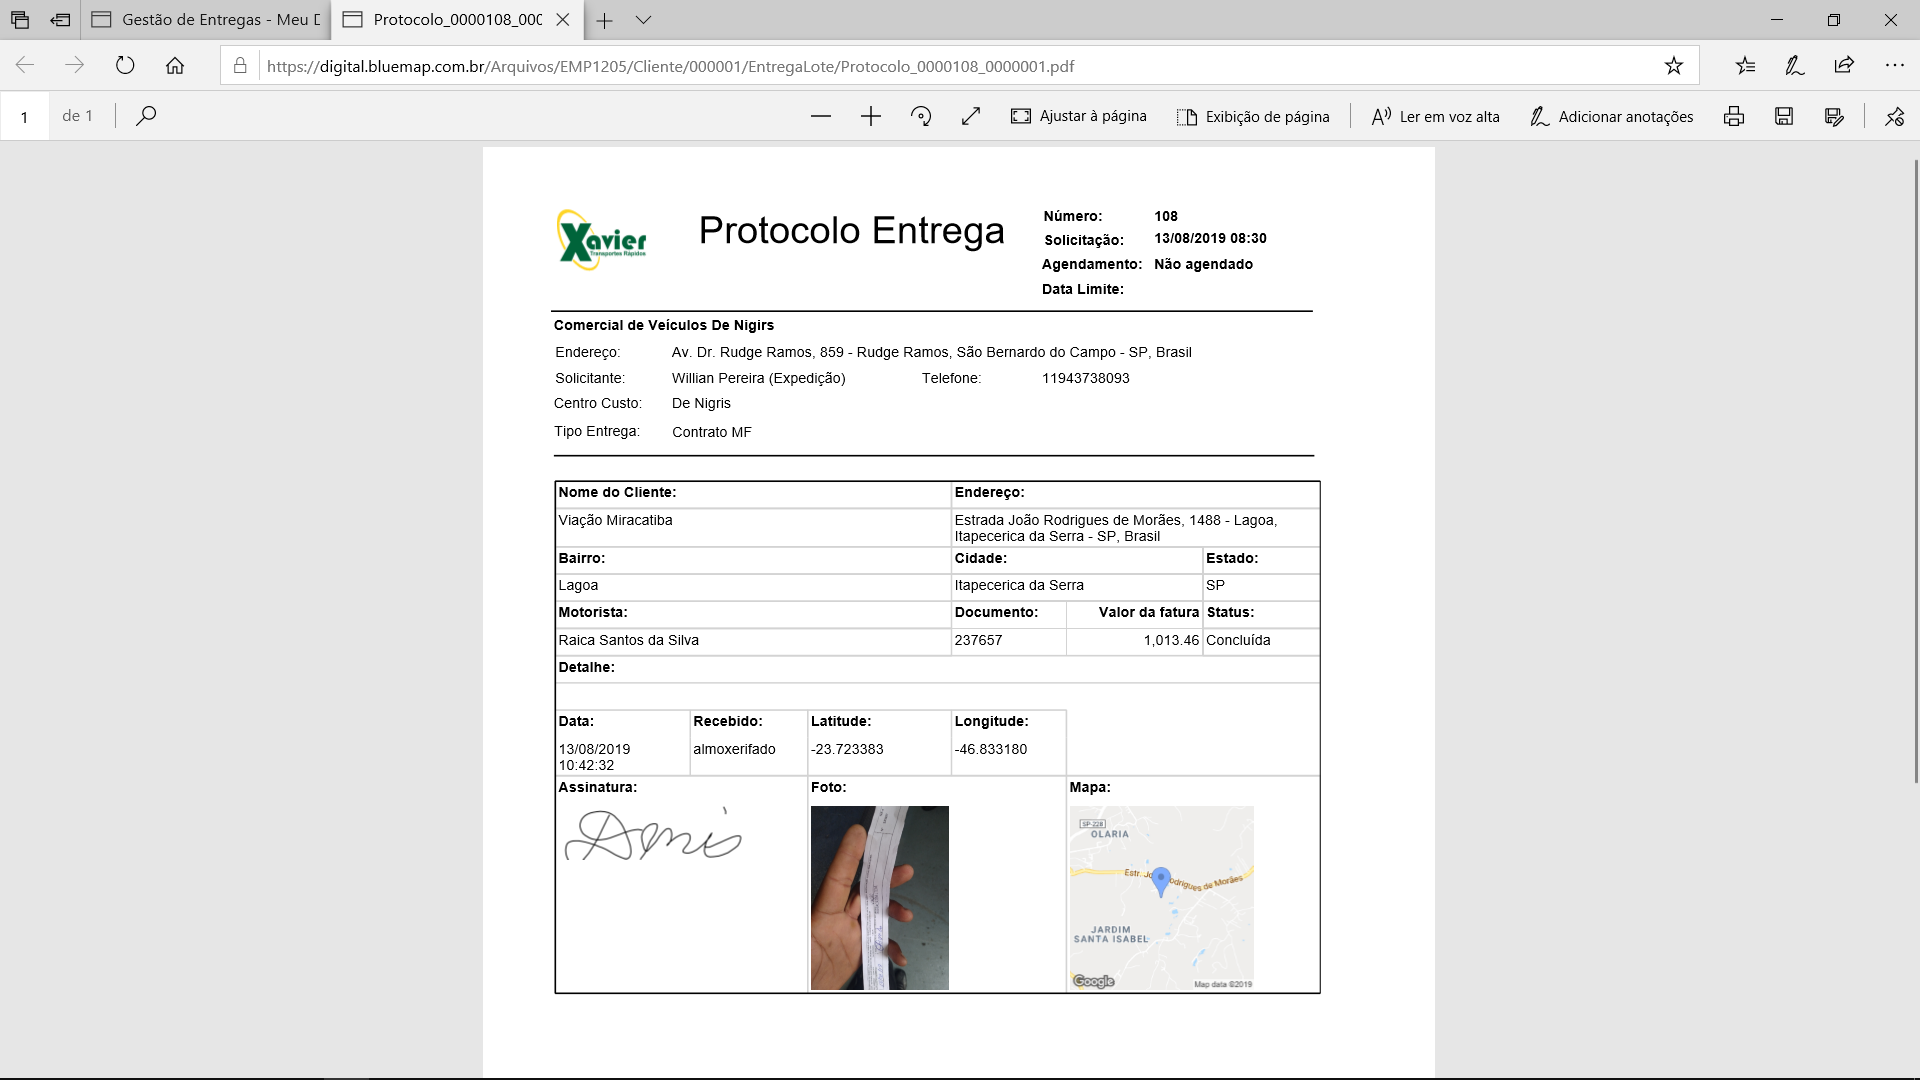Open the Edge settings menu (...)
This screenshot has width=1920, height=1080.
pos(1896,65)
